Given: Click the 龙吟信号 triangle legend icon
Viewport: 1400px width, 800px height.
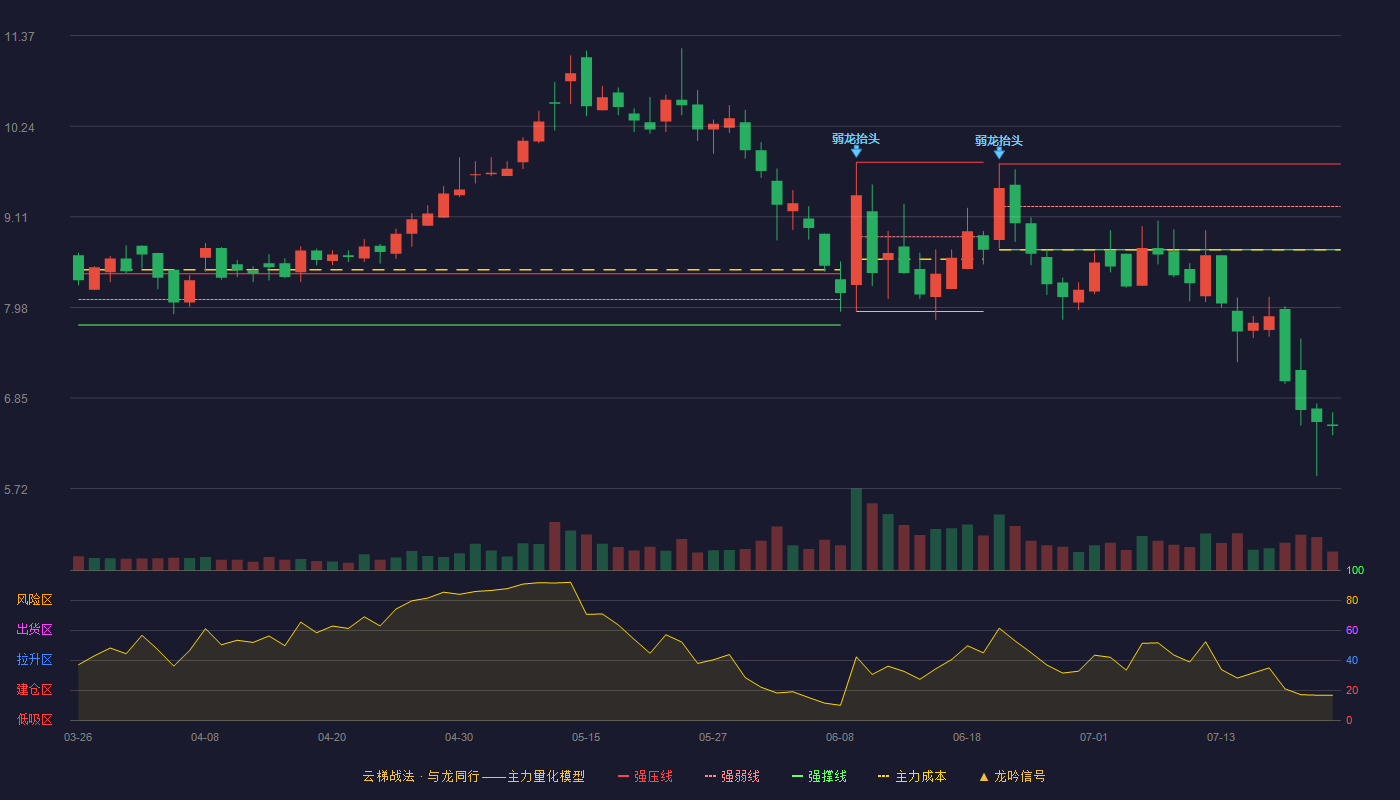Looking at the screenshot, I should [983, 776].
